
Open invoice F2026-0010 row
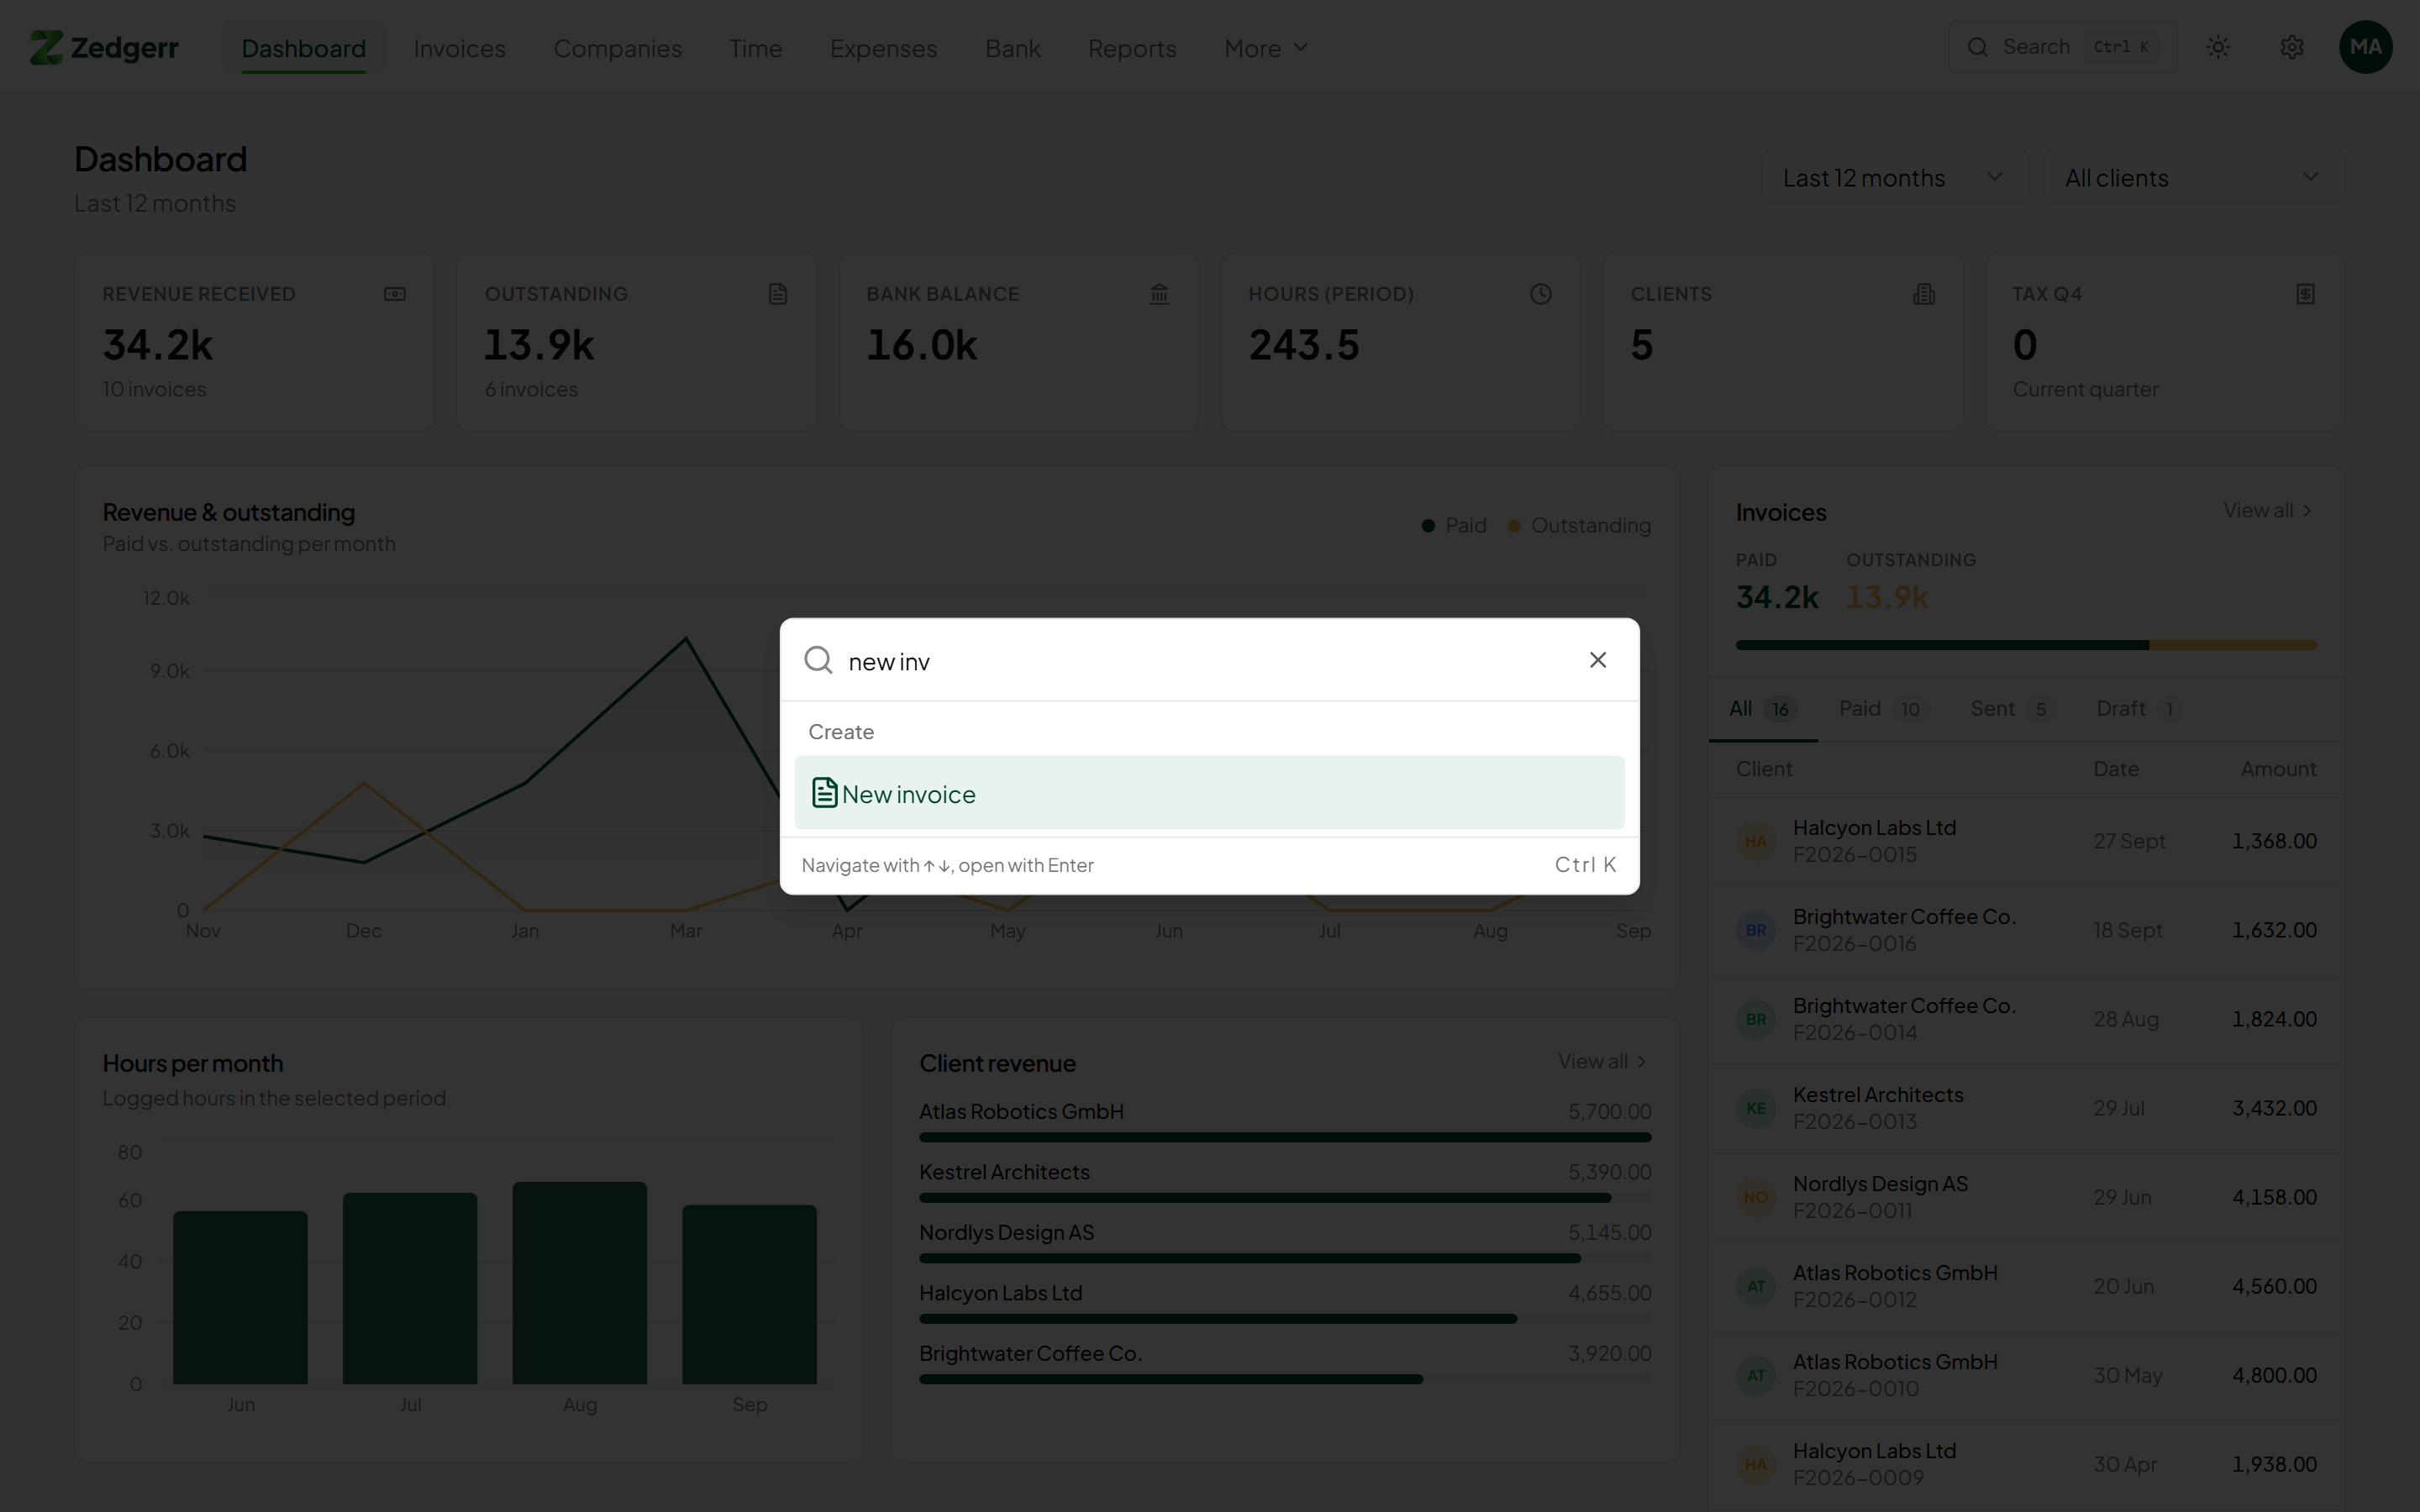2026,1375
